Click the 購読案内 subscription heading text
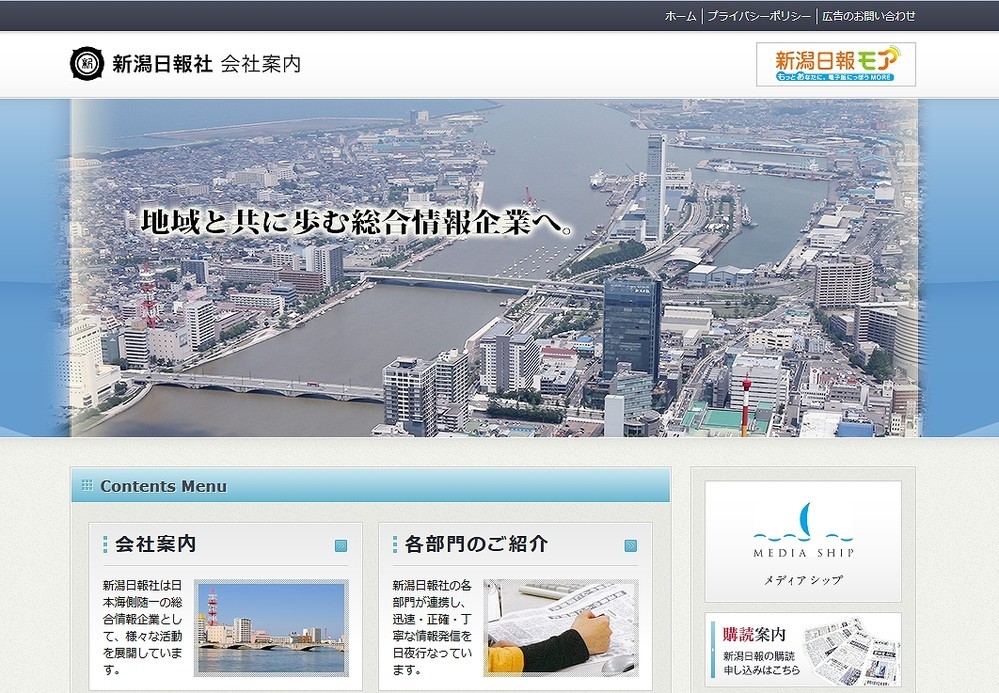The image size is (999, 693). pyautogui.click(x=752, y=634)
